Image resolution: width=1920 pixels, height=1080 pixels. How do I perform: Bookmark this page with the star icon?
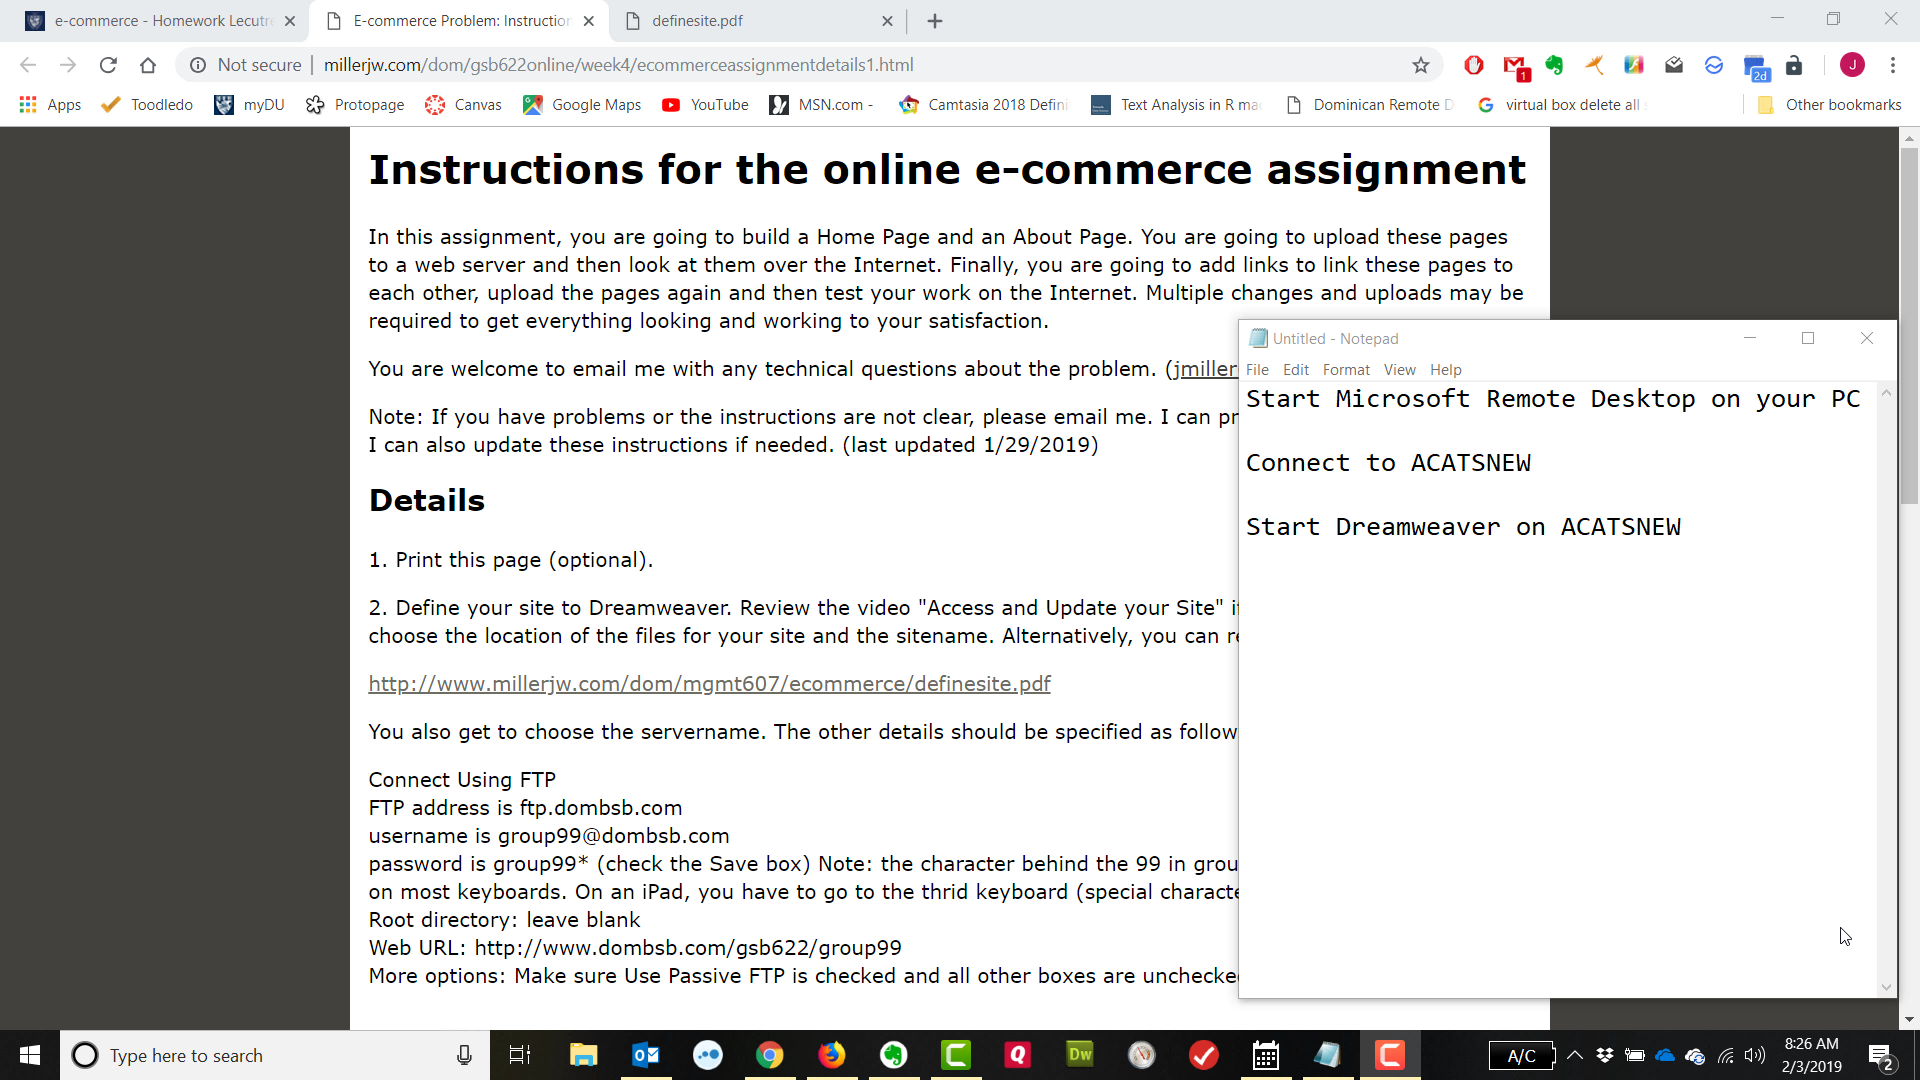tap(1421, 65)
